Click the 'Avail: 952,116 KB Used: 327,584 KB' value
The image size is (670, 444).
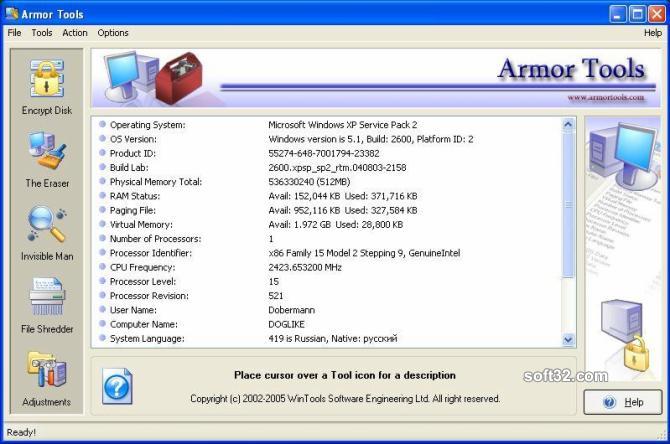pyautogui.click(x=343, y=210)
